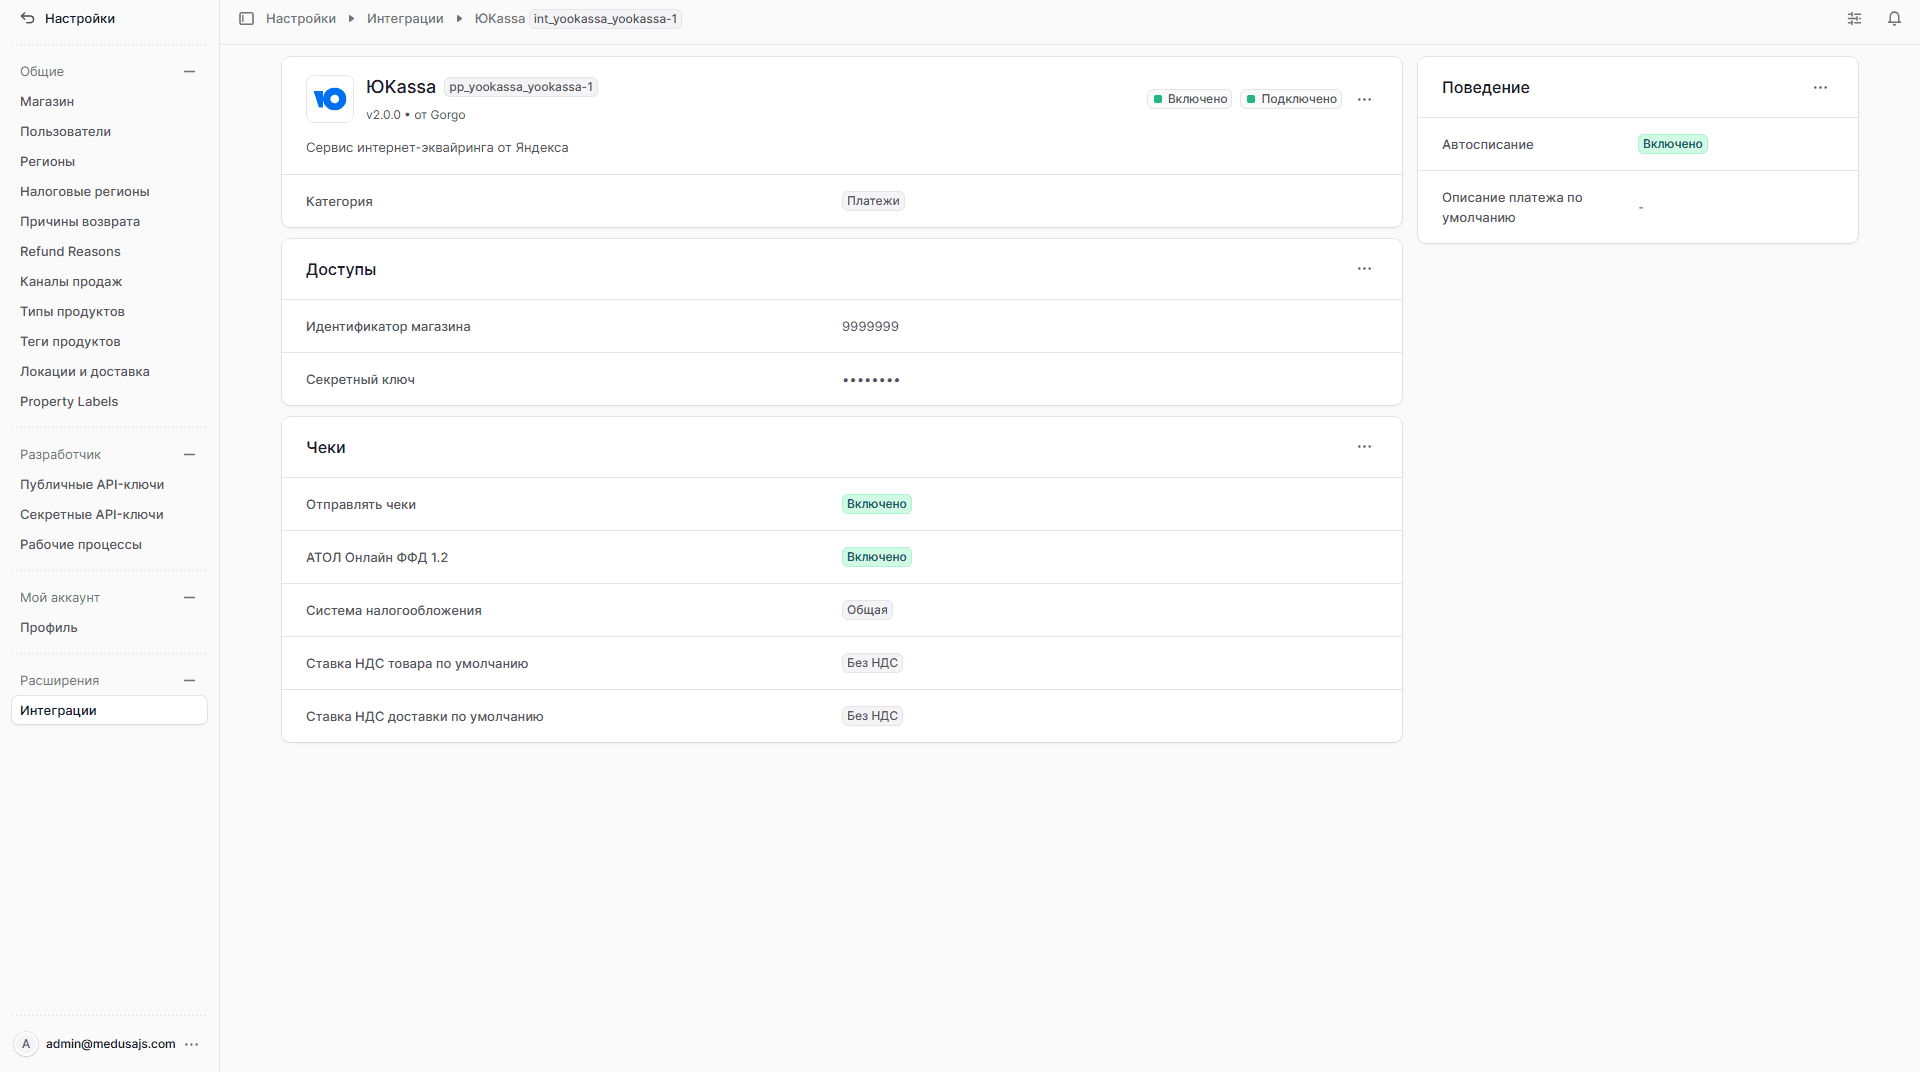Screen dimensions: 1920x1072
Task: Click Без НДС badge for товара rate
Action: pos(872,663)
